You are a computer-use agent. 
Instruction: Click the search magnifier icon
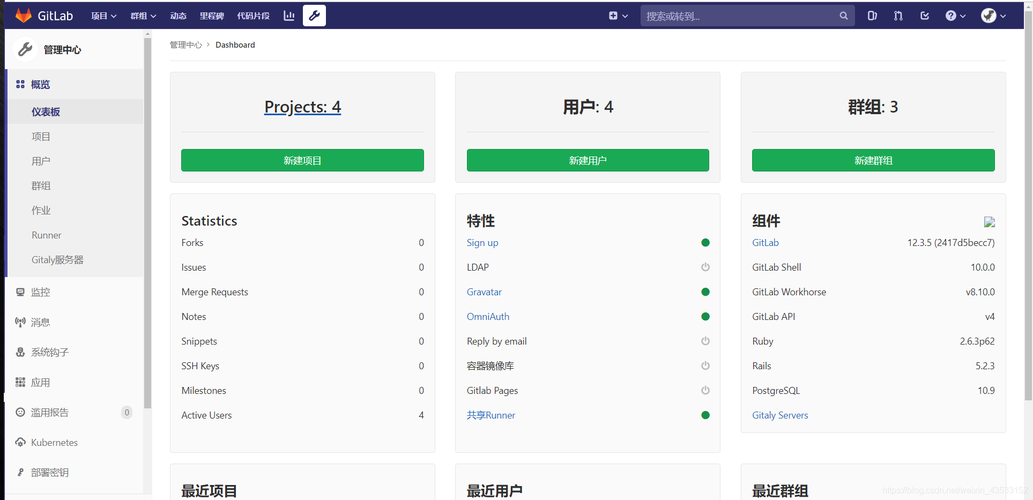(x=844, y=16)
